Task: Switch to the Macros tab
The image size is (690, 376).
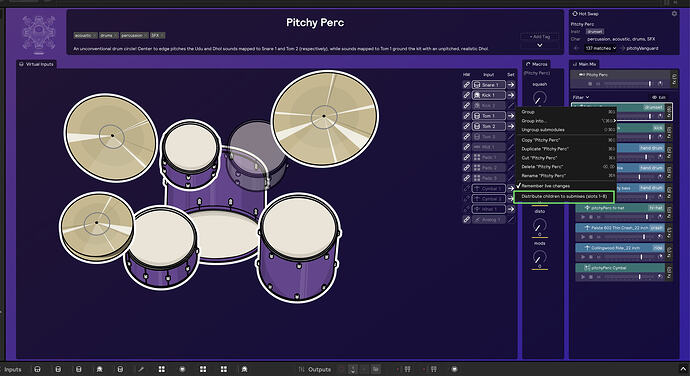Action: tap(536, 64)
